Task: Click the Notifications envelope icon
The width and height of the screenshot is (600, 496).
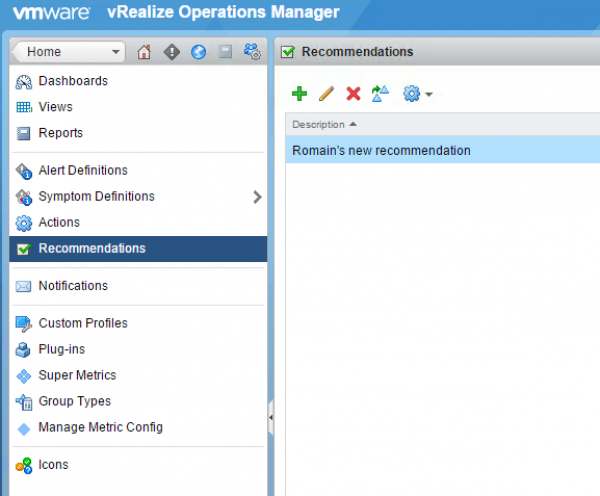Action: click(x=23, y=286)
